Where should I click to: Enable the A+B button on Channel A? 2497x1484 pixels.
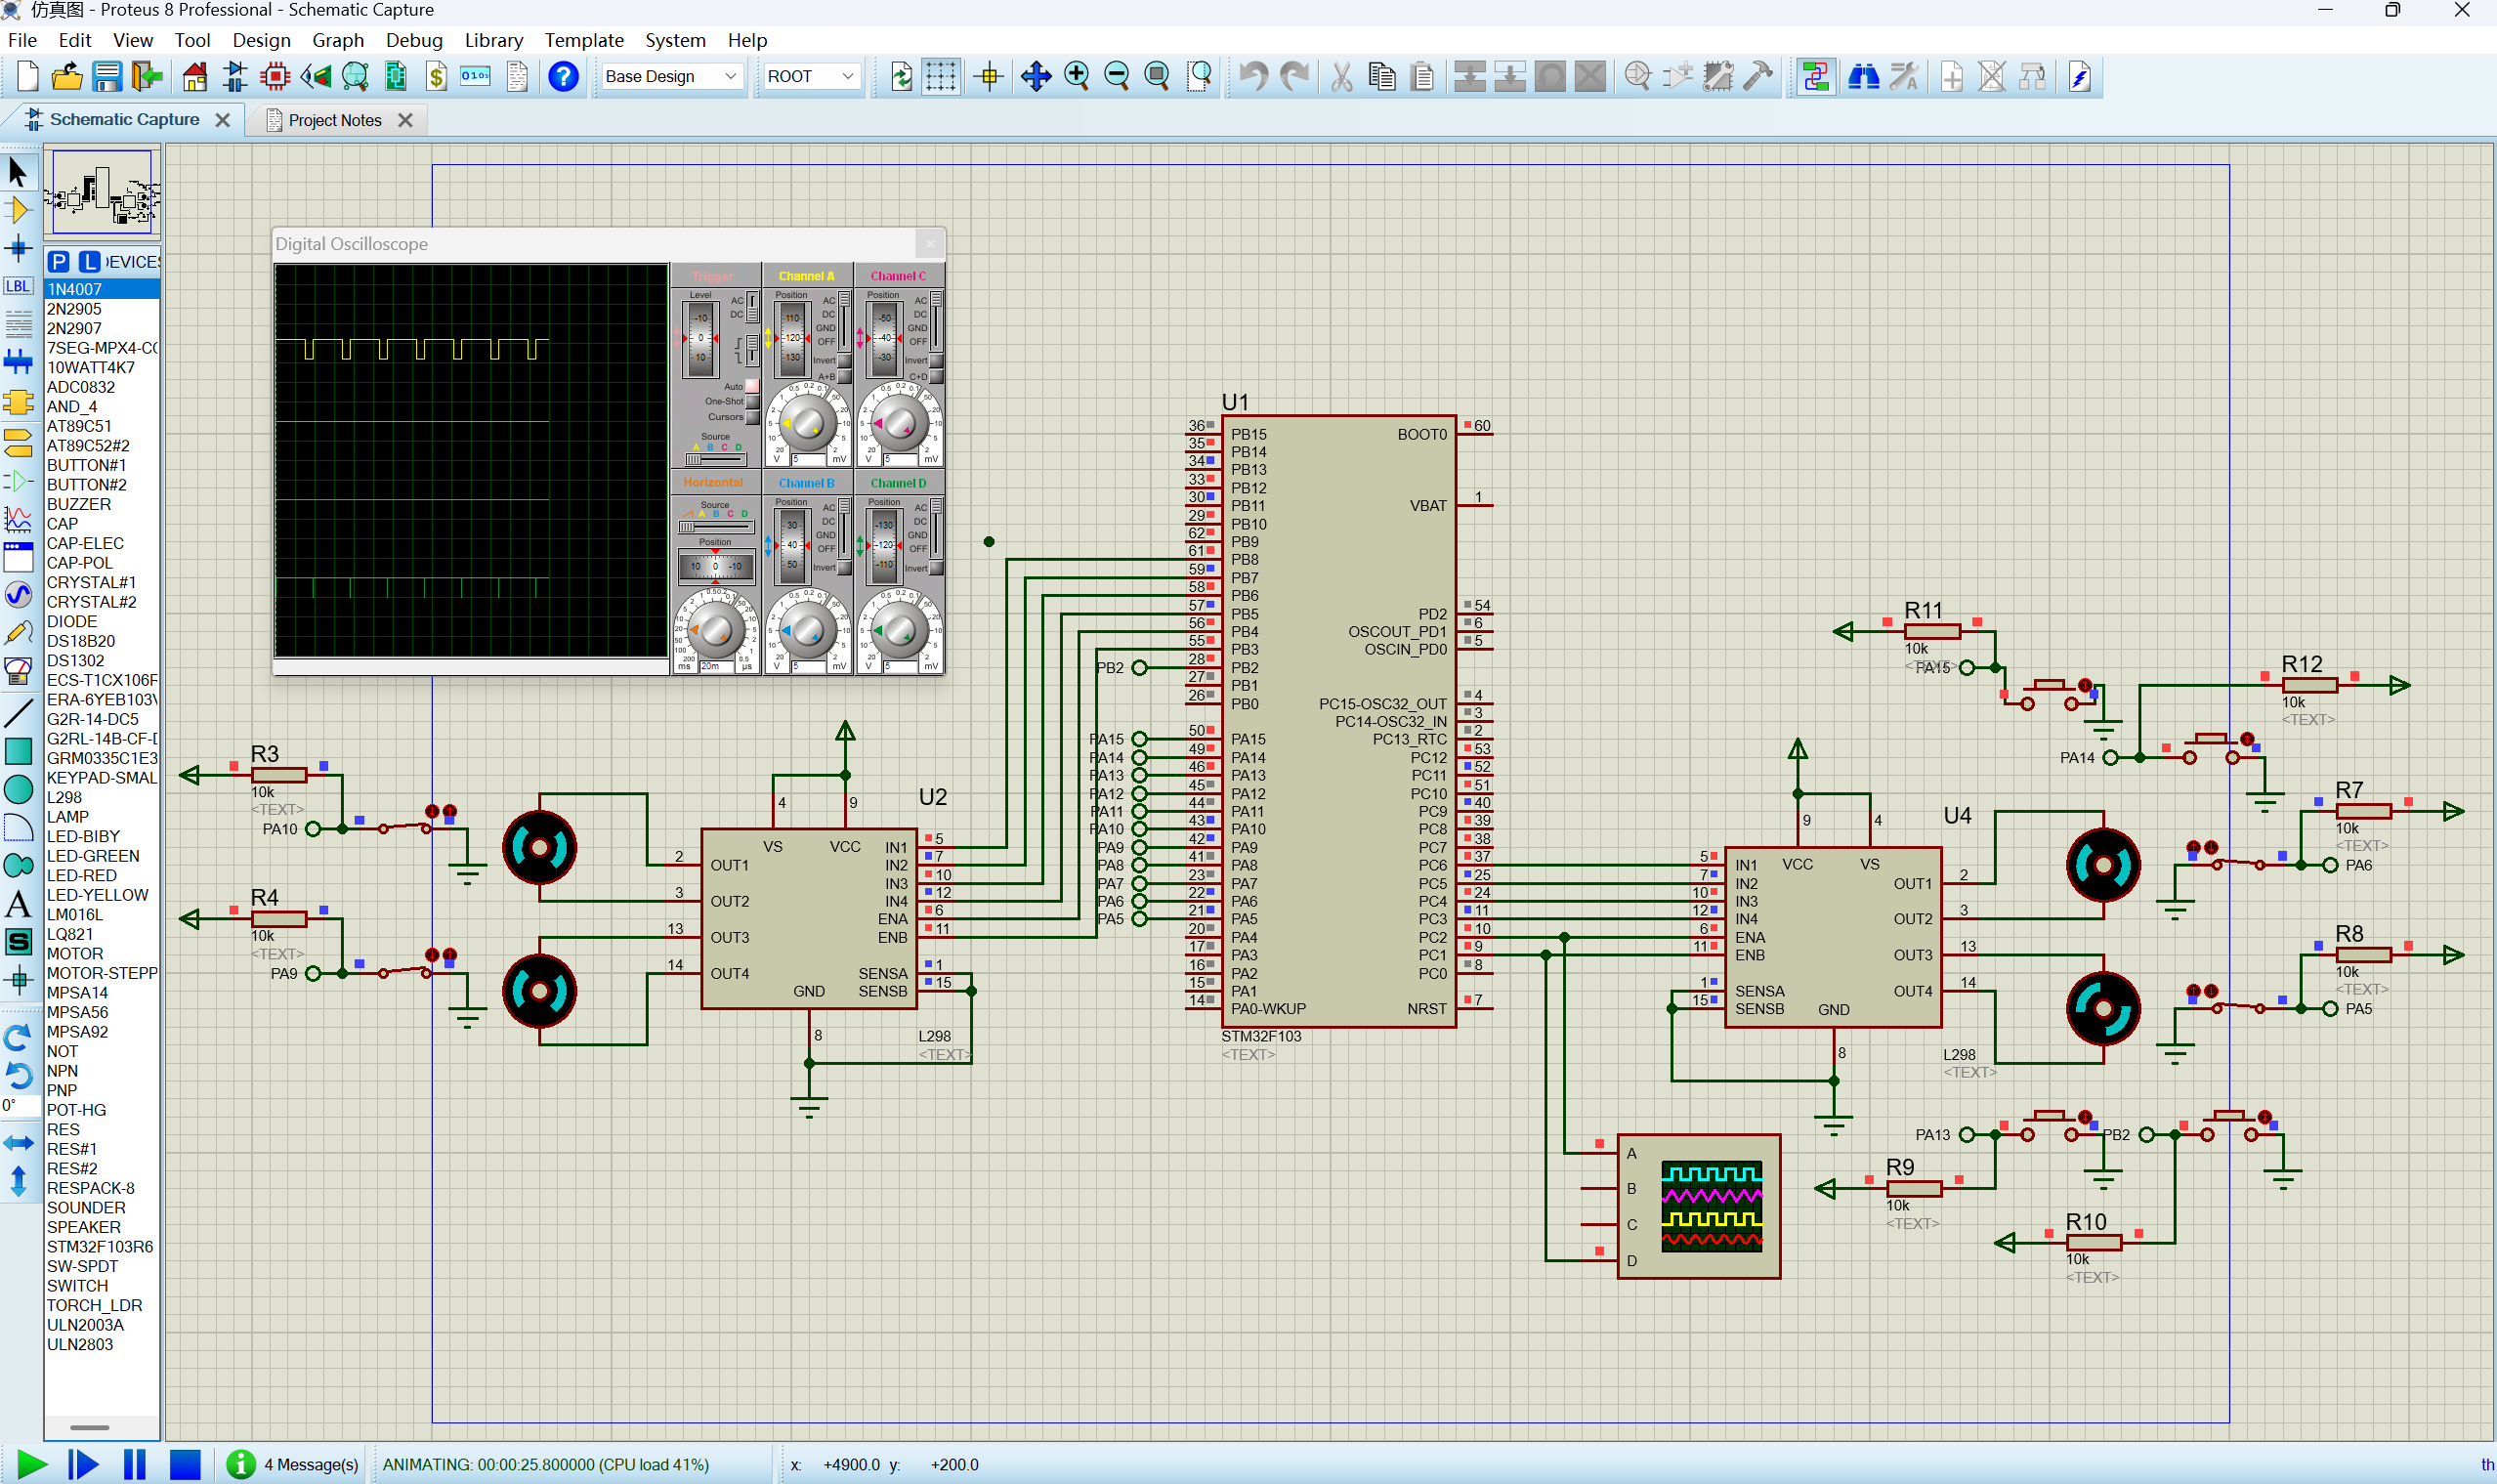[x=845, y=377]
